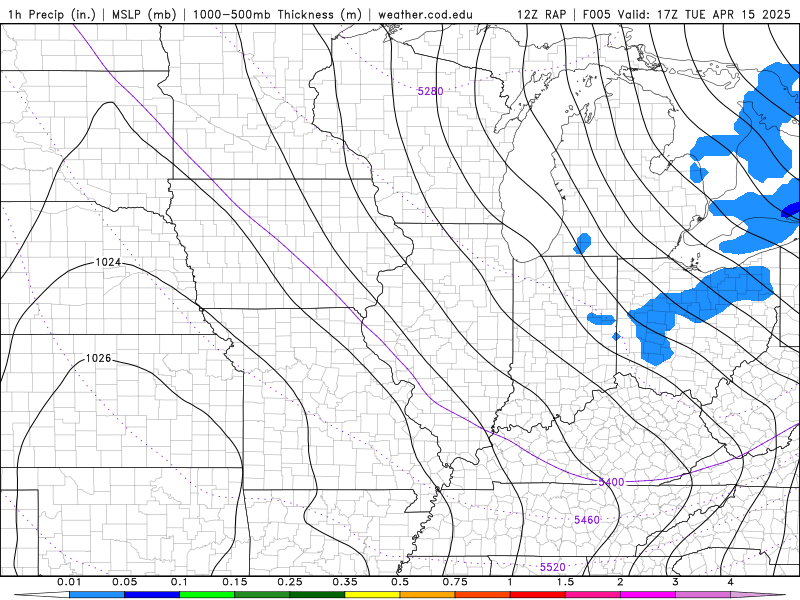Select the magenta legend color segment
The height and width of the screenshot is (600, 800).
point(648,595)
